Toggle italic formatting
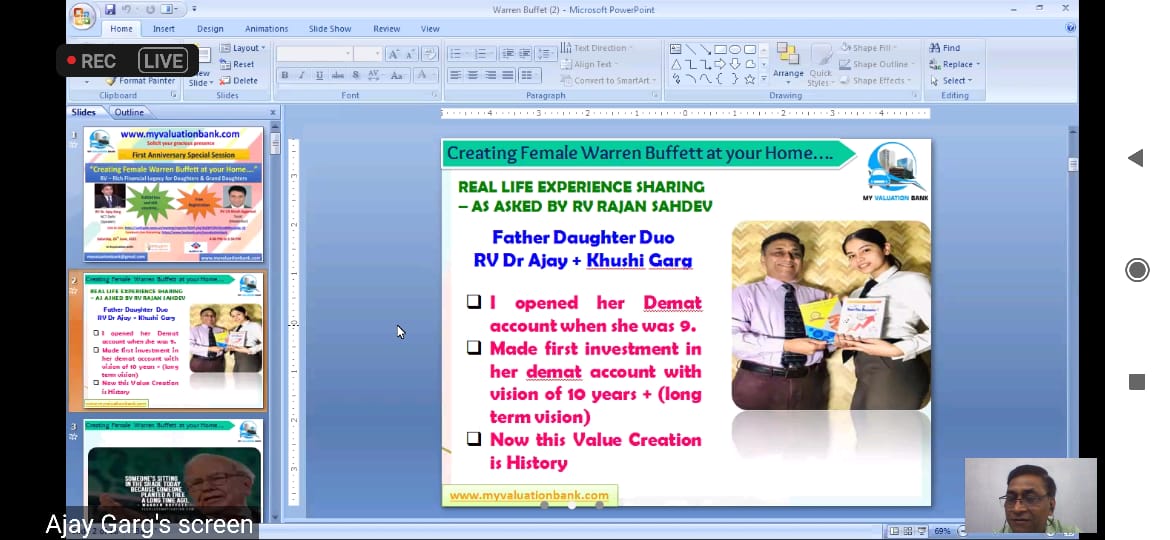The image size is (1170, 540). [x=301, y=75]
